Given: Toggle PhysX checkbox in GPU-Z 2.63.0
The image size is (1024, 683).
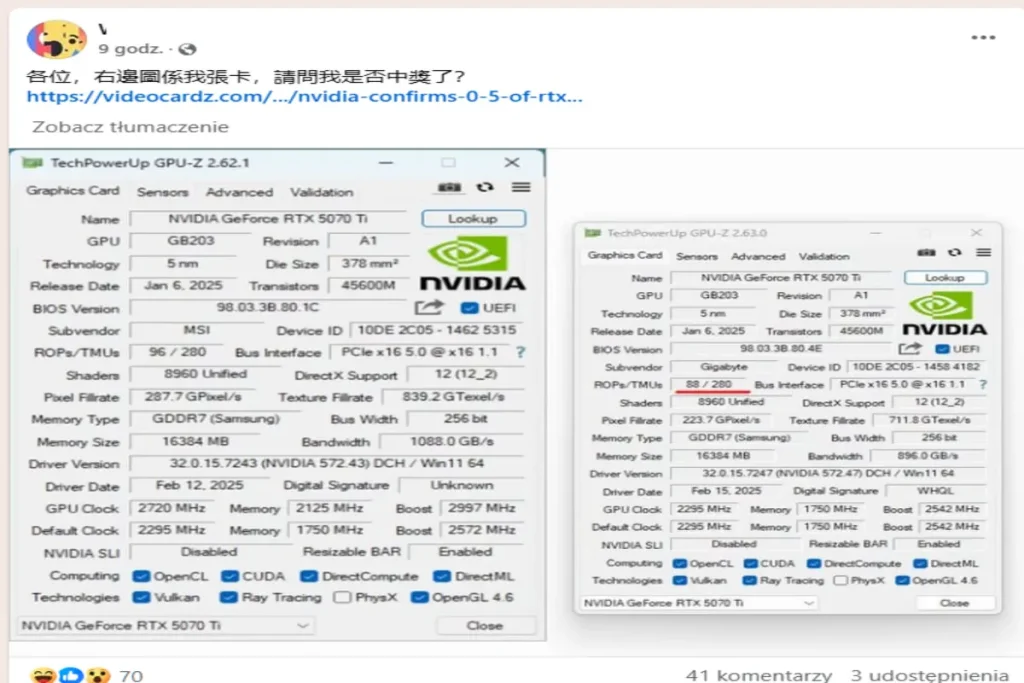Looking at the screenshot, I should click(840, 580).
